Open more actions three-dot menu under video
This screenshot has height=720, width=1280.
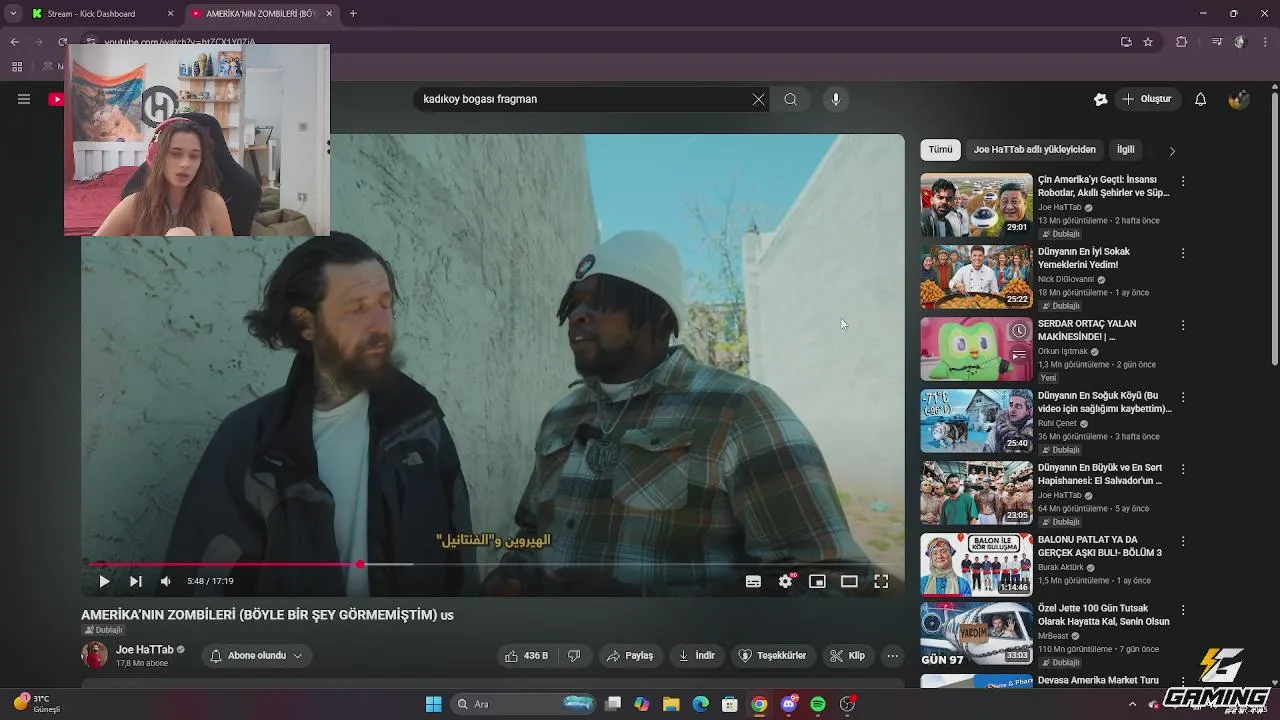point(893,656)
